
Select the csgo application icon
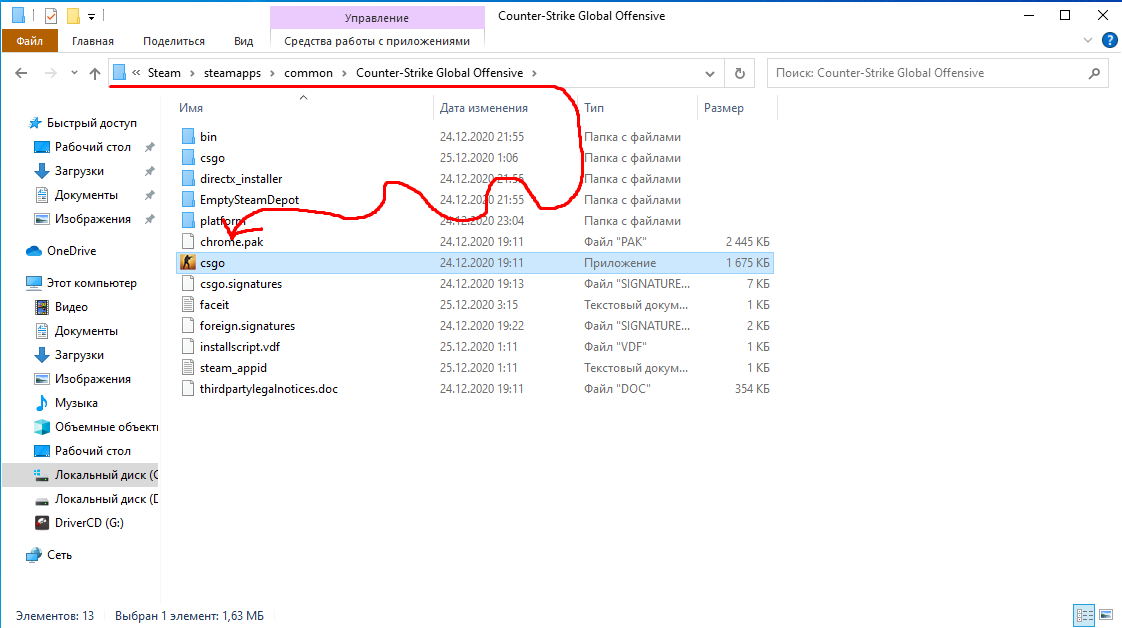tap(187, 263)
